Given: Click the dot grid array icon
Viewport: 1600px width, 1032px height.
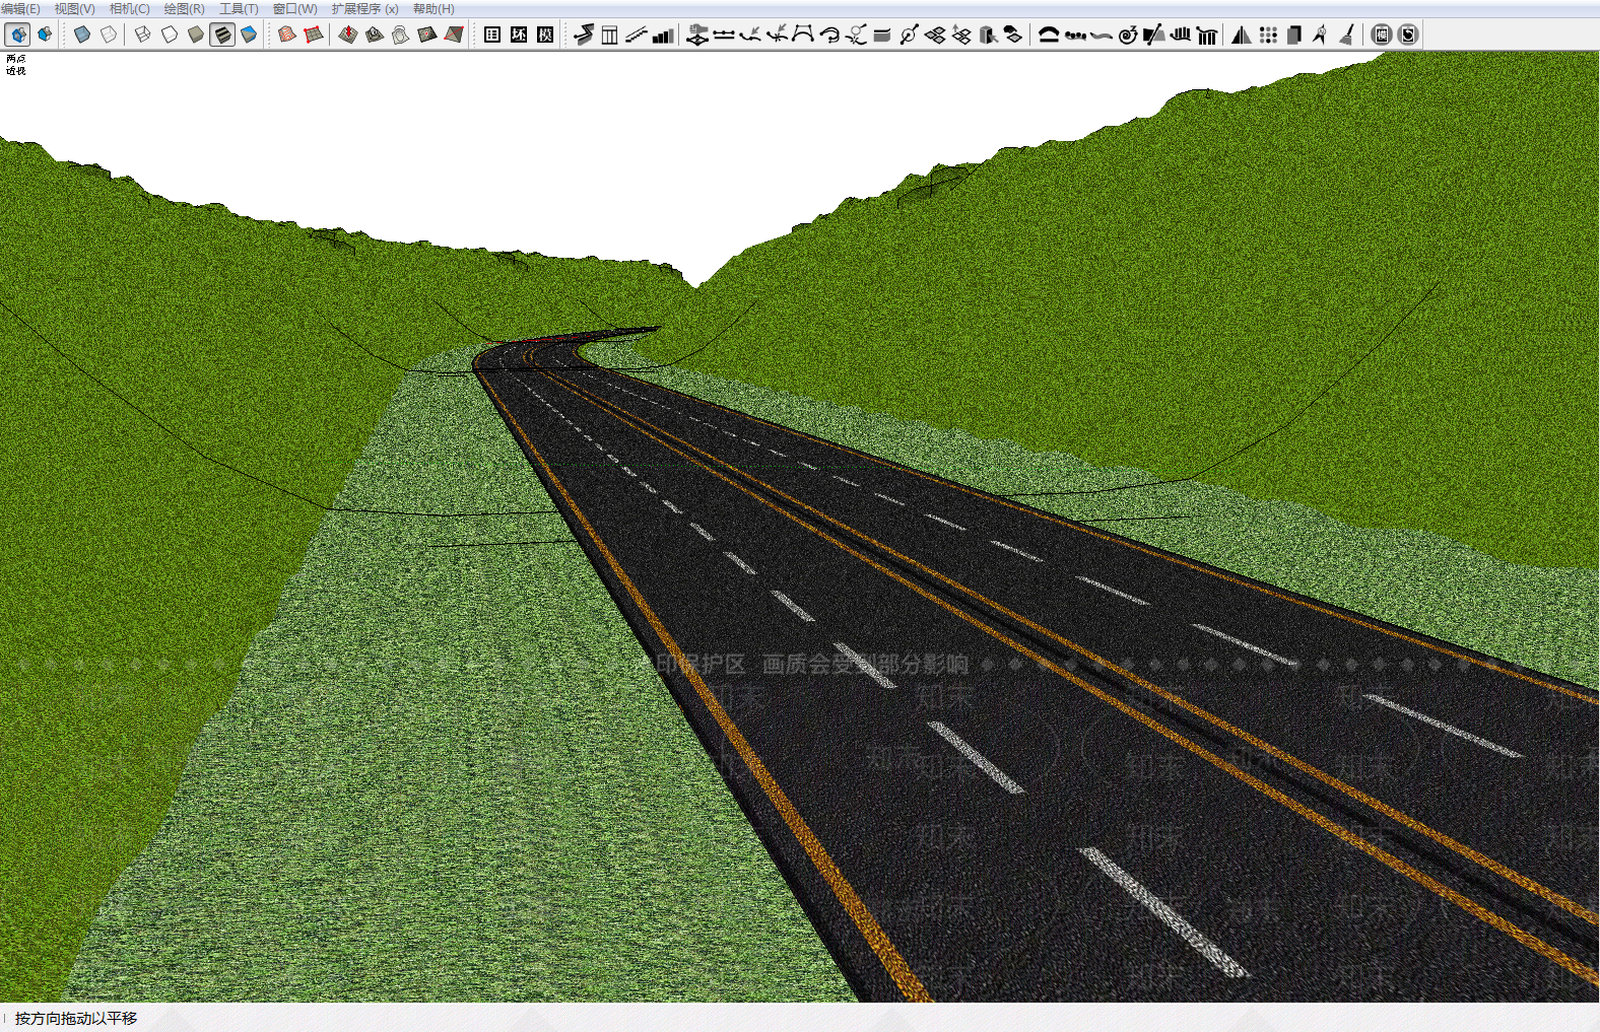Looking at the screenshot, I should 1268,35.
